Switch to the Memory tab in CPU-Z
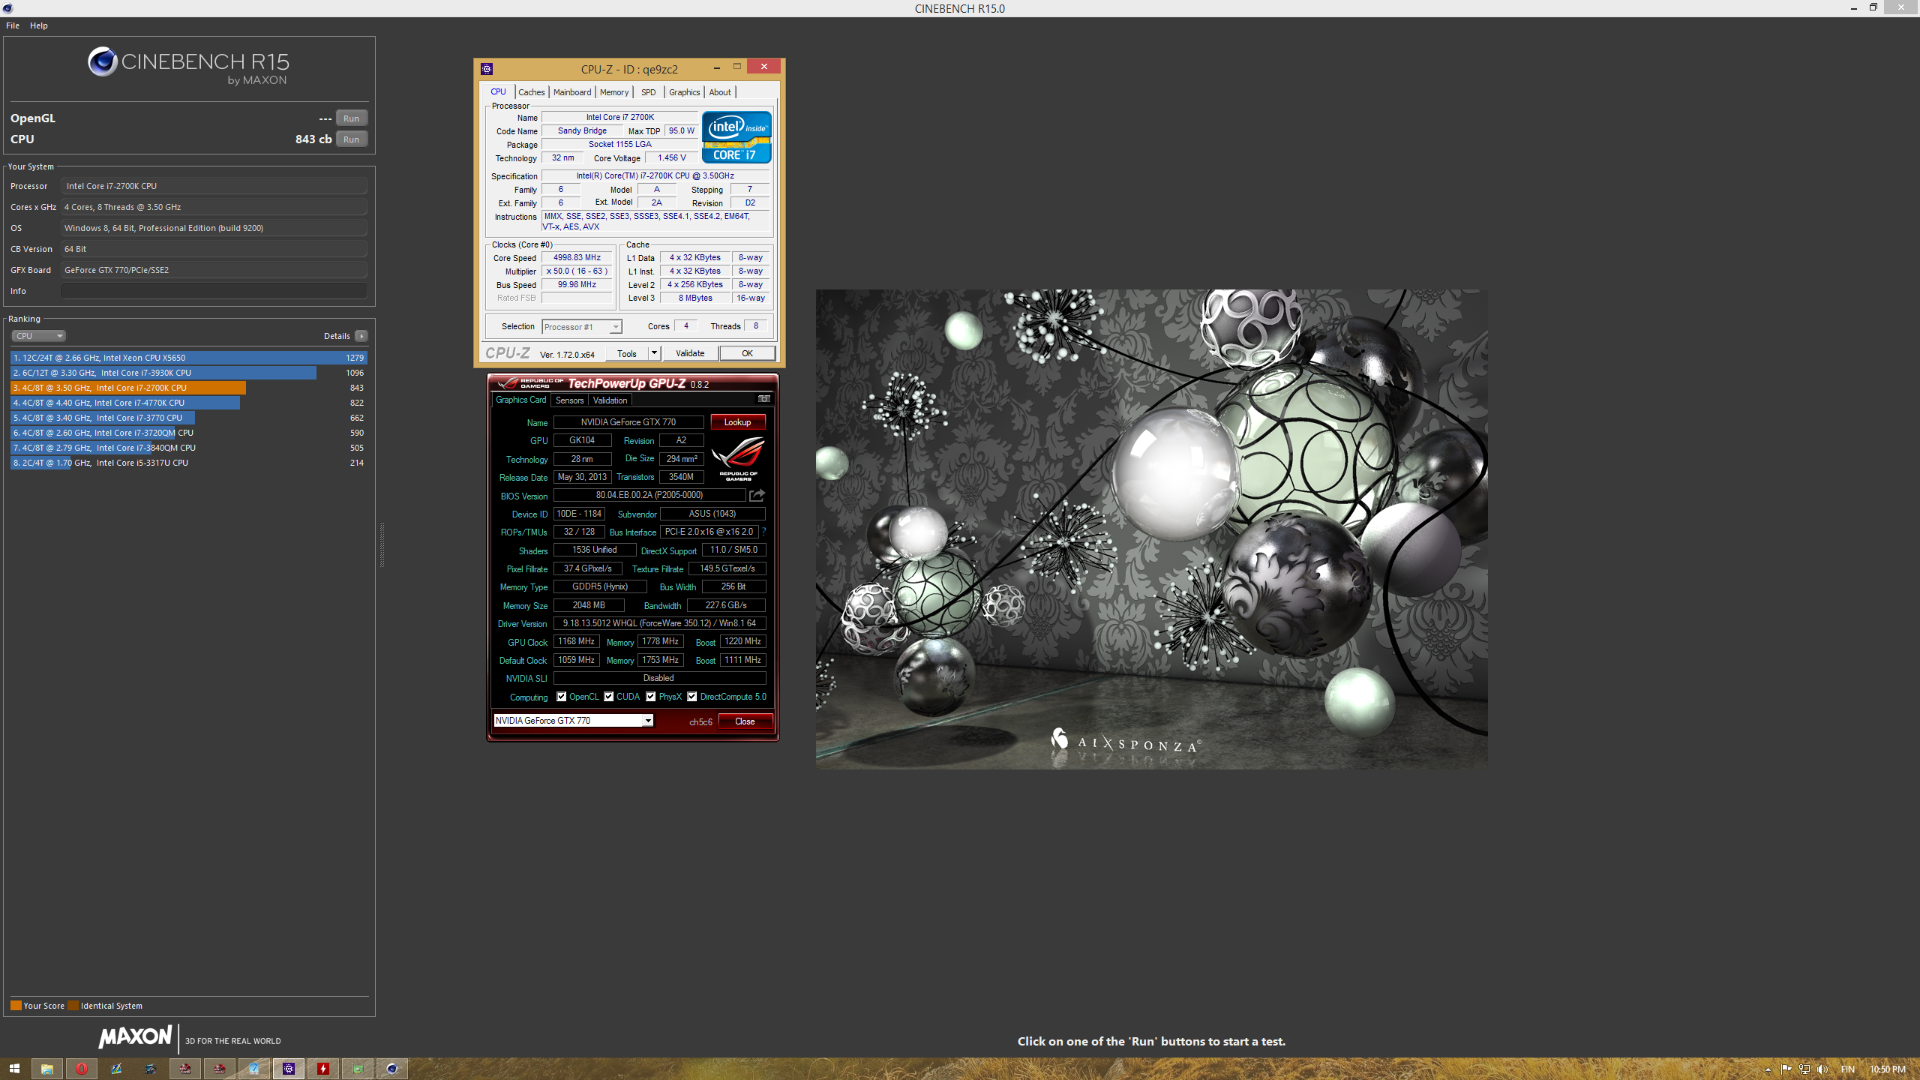The height and width of the screenshot is (1080, 1920). click(614, 92)
